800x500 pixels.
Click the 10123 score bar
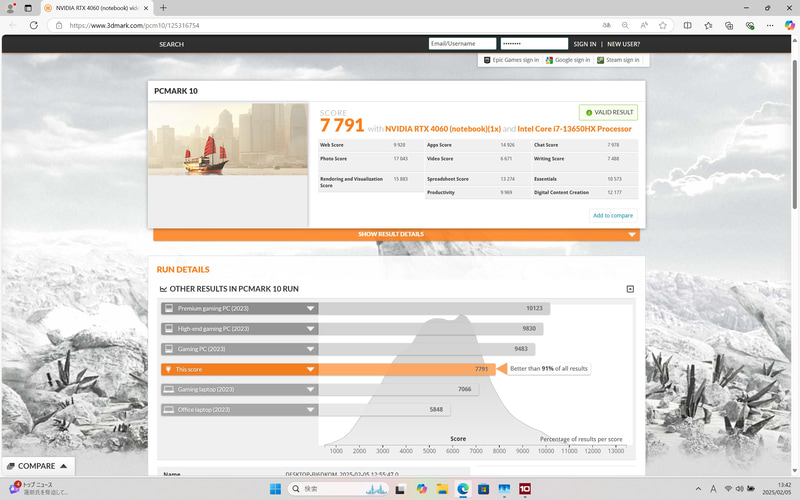click(x=434, y=308)
